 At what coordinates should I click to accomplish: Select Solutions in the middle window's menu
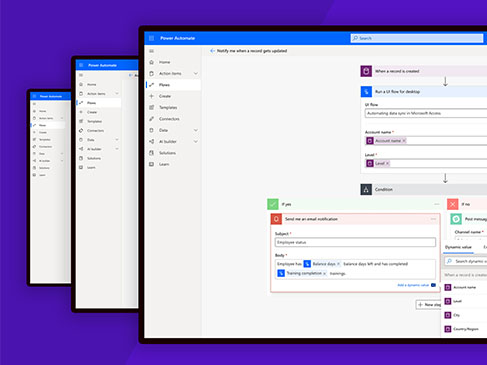[x=94, y=158]
